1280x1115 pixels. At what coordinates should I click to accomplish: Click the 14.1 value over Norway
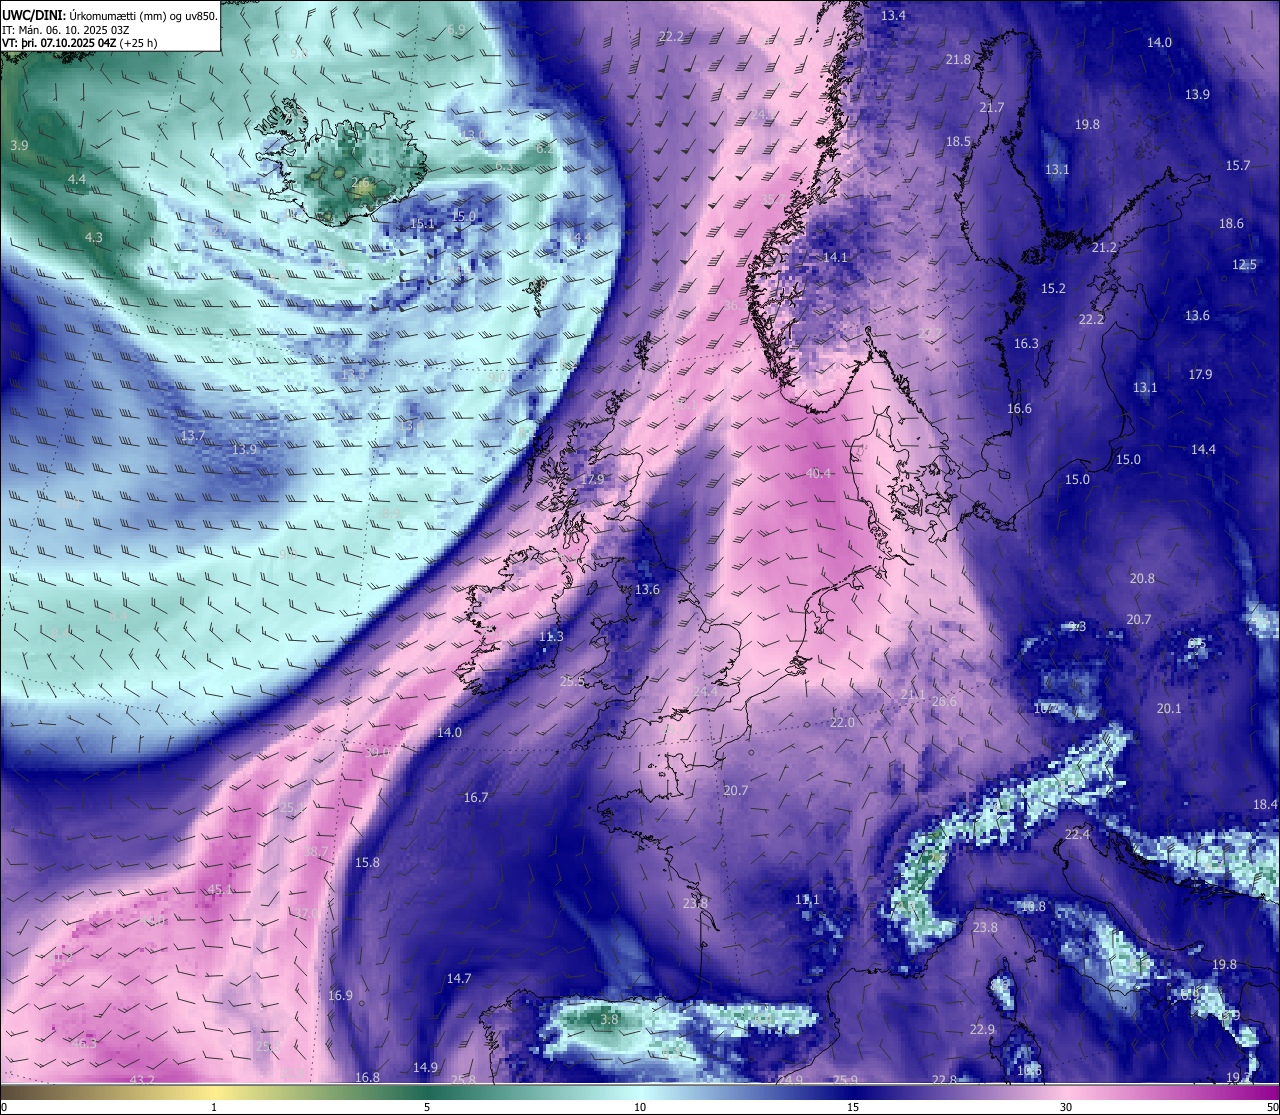click(x=835, y=257)
